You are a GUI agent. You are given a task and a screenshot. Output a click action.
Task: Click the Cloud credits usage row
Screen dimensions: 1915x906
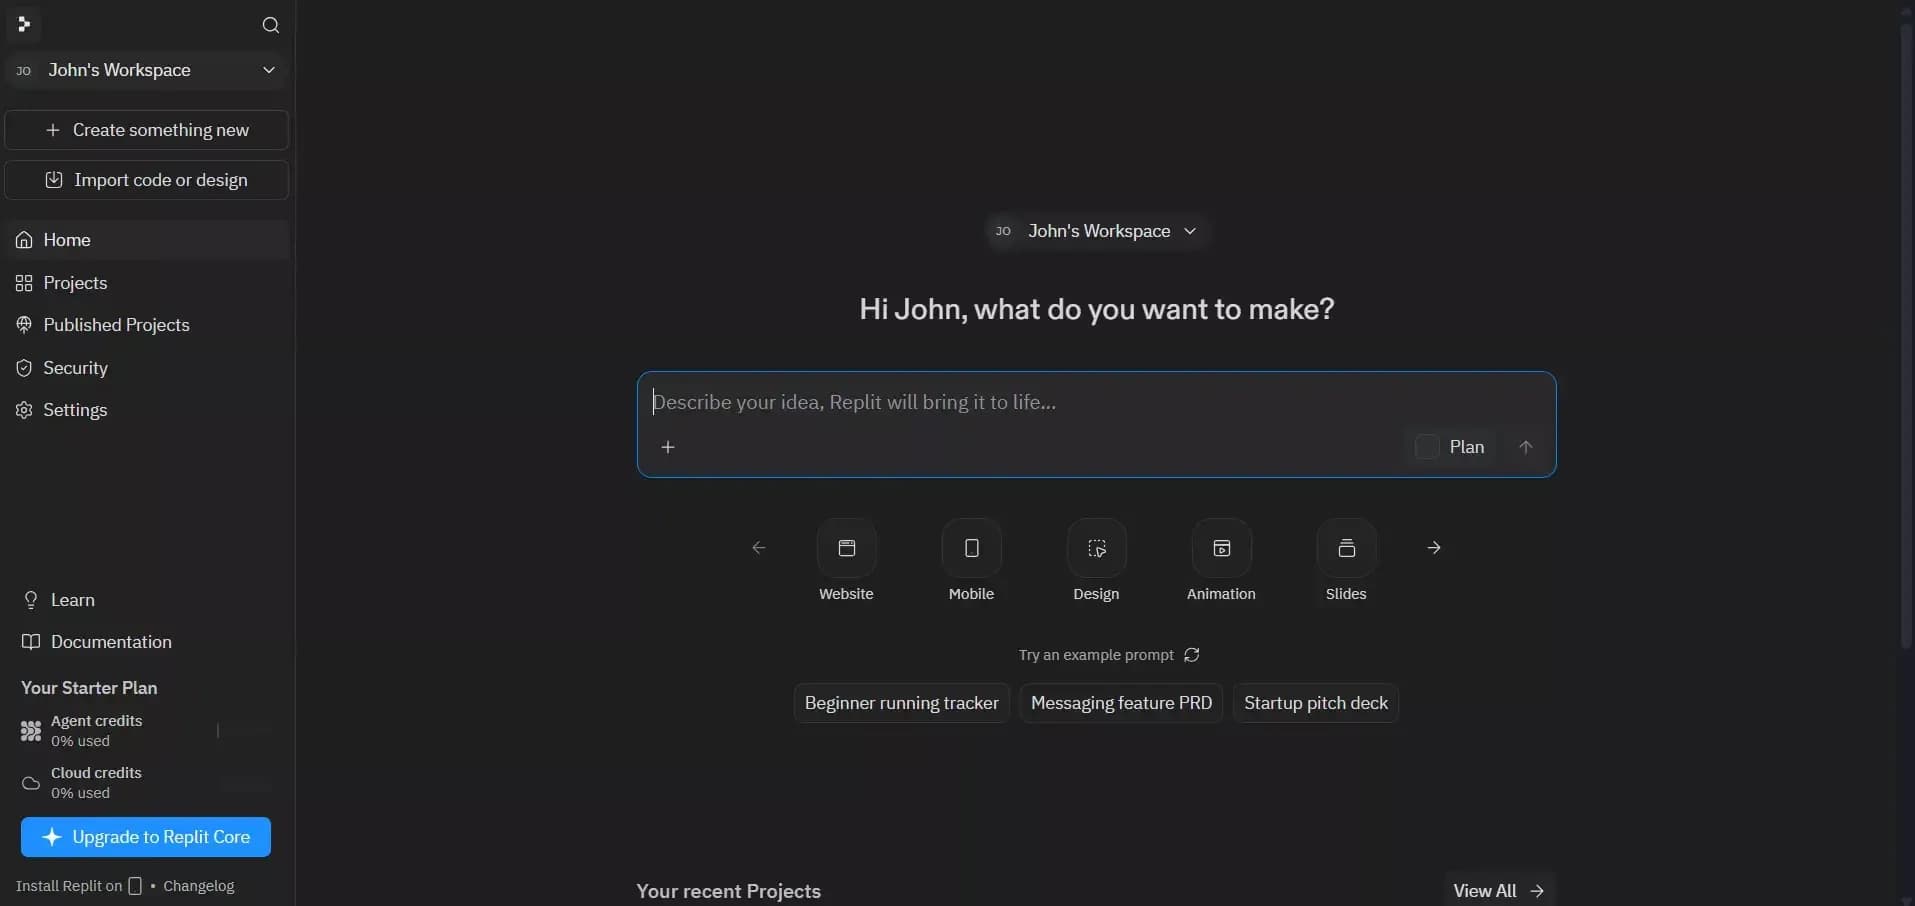(x=146, y=783)
